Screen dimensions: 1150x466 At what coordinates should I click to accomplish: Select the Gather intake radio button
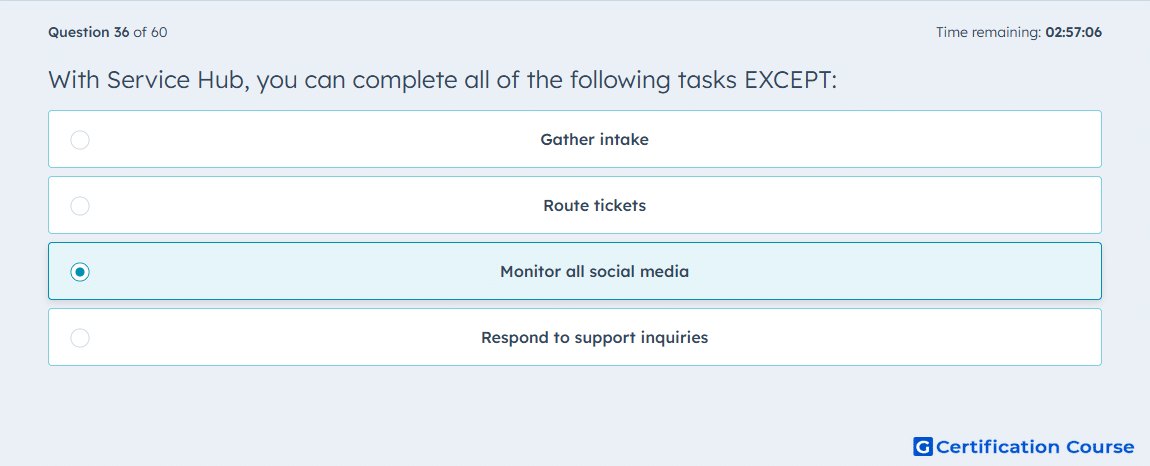pyautogui.click(x=80, y=139)
